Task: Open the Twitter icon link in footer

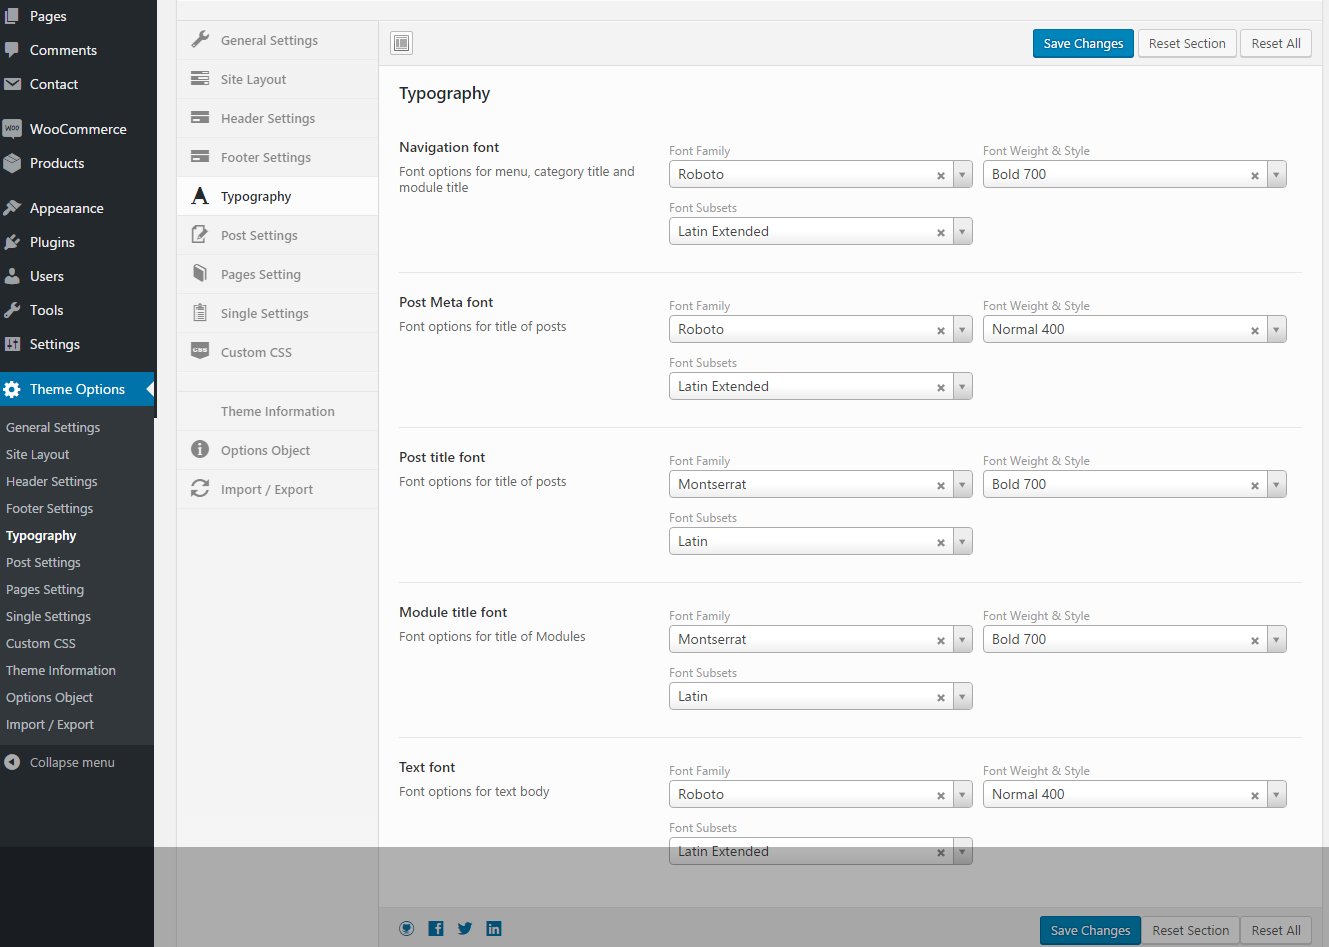Action: click(x=465, y=928)
